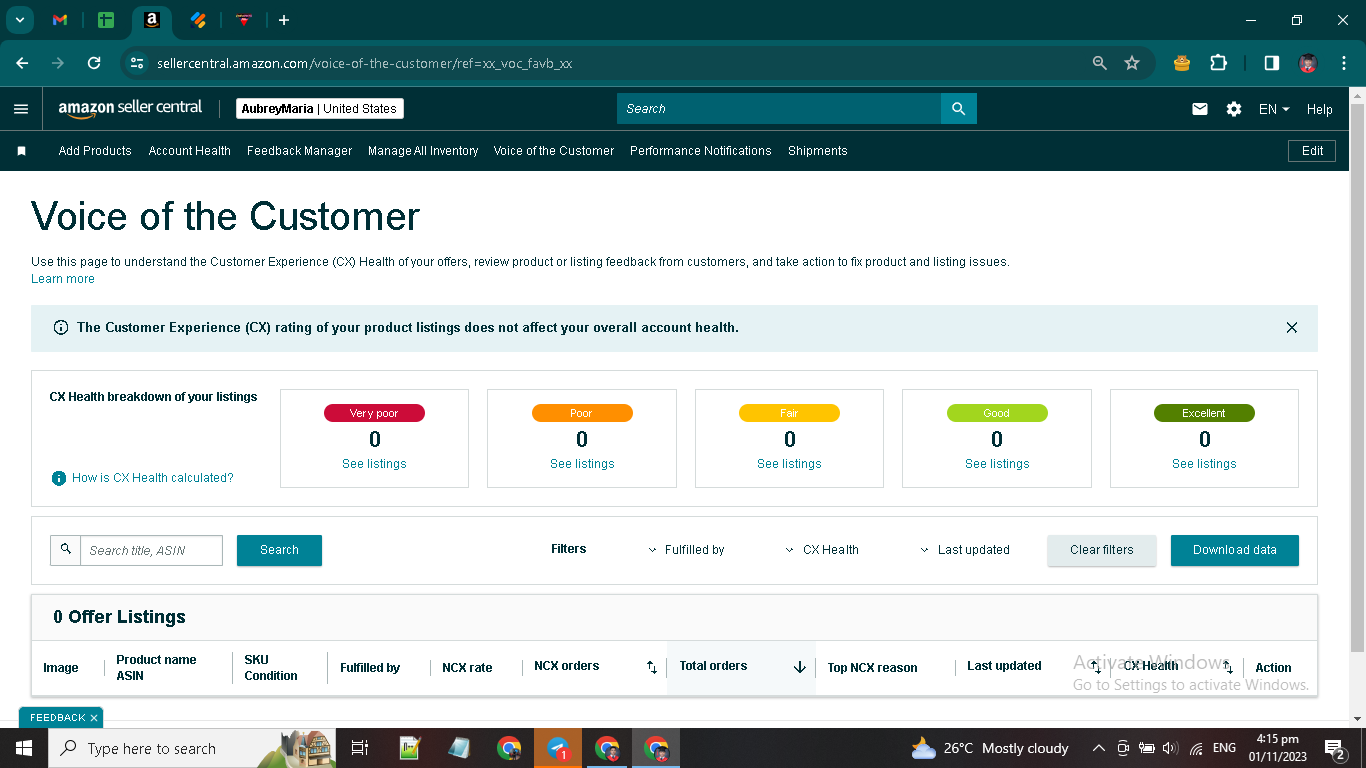Click the Clear filters button
This screenshot has width=1366, height=768.
tap(1102, 550)
